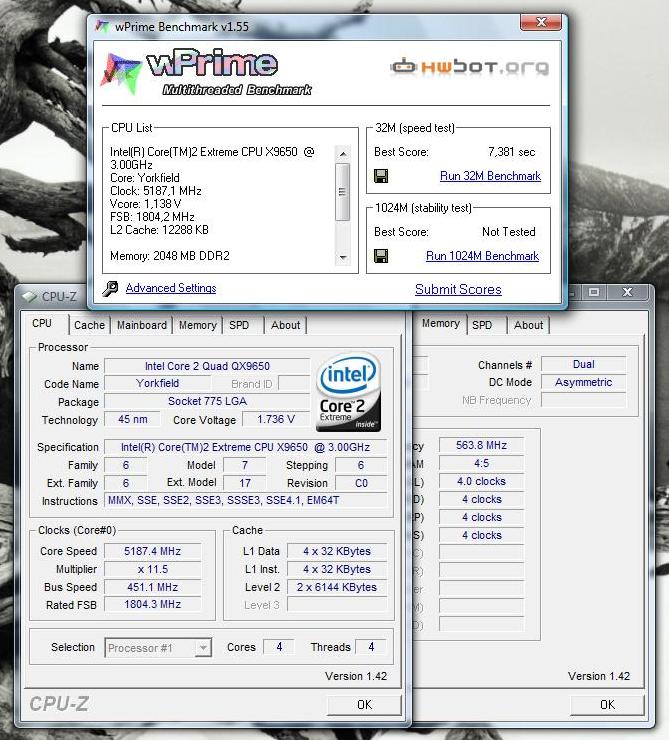Click the Core Speed value 5187.4 MHz

coord(152,551)
